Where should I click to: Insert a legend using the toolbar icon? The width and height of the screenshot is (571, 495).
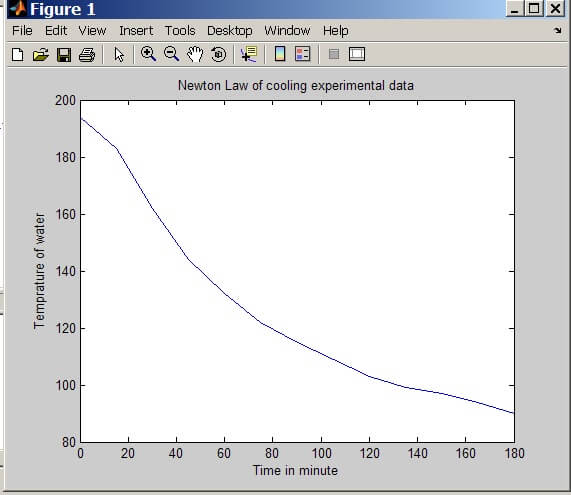[x=303, y=54]
